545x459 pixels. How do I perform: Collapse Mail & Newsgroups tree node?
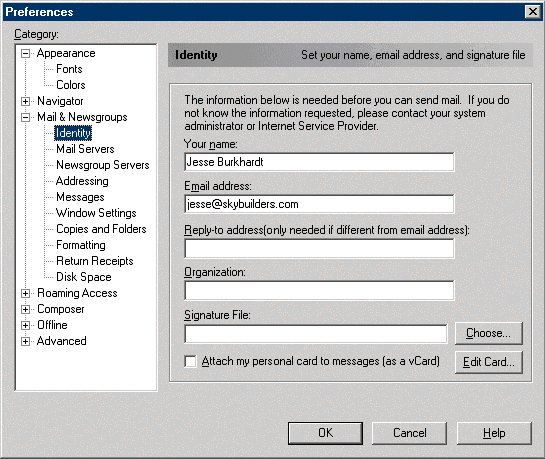[x=25, y=117]
